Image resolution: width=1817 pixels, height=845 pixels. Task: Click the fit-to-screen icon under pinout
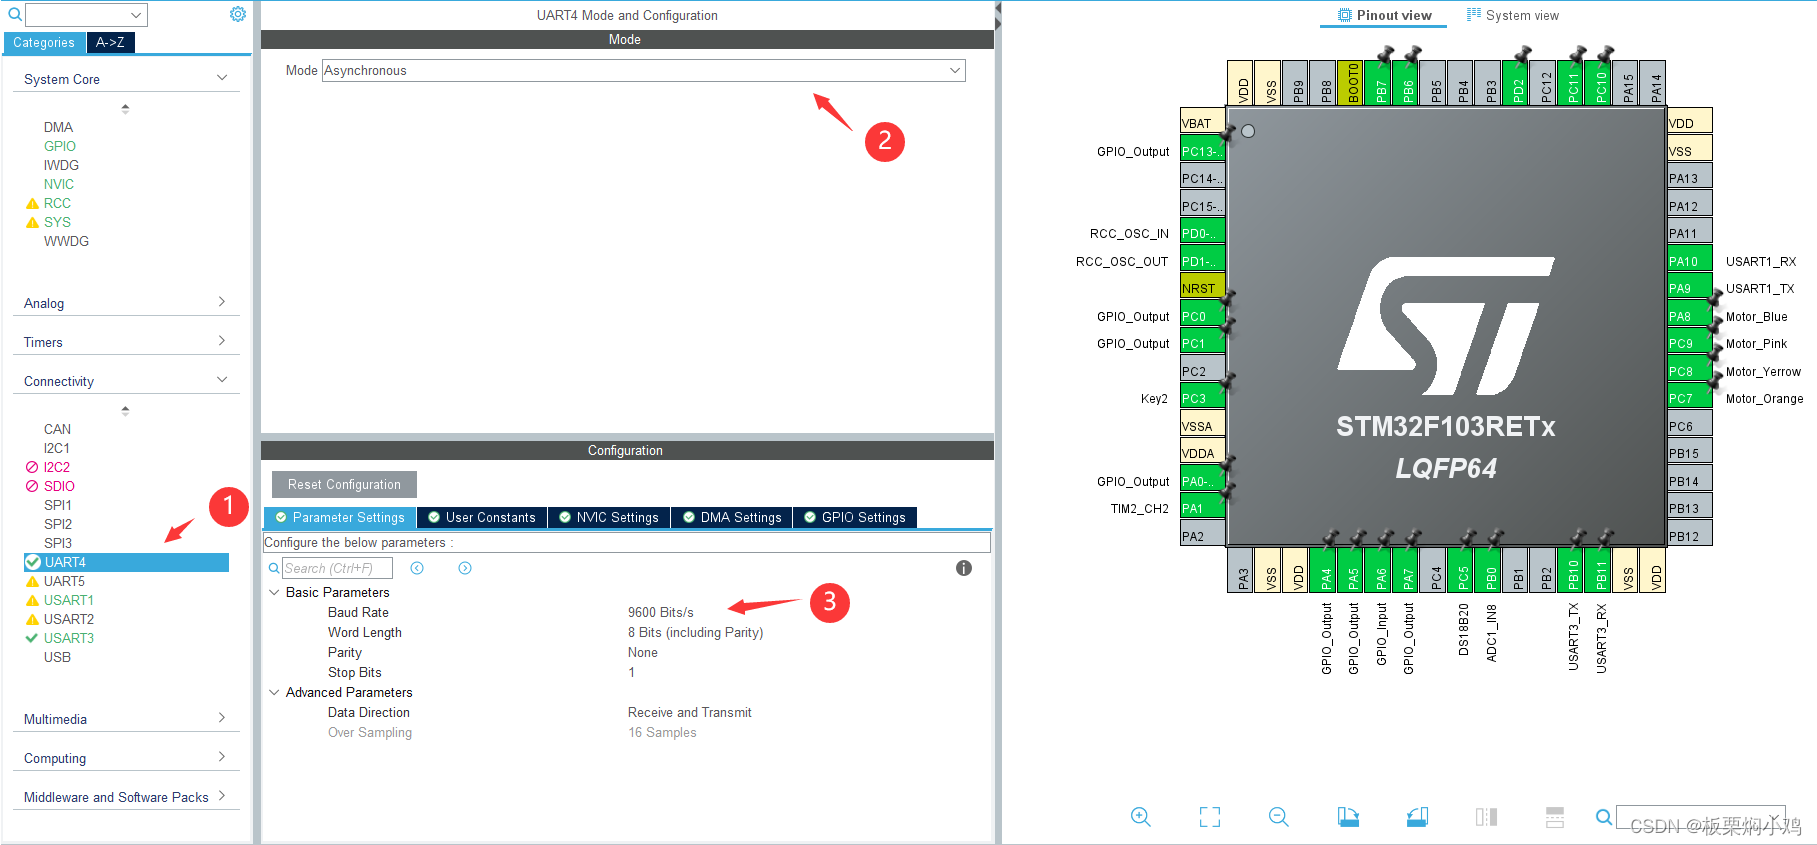(x=1210, y=817)
